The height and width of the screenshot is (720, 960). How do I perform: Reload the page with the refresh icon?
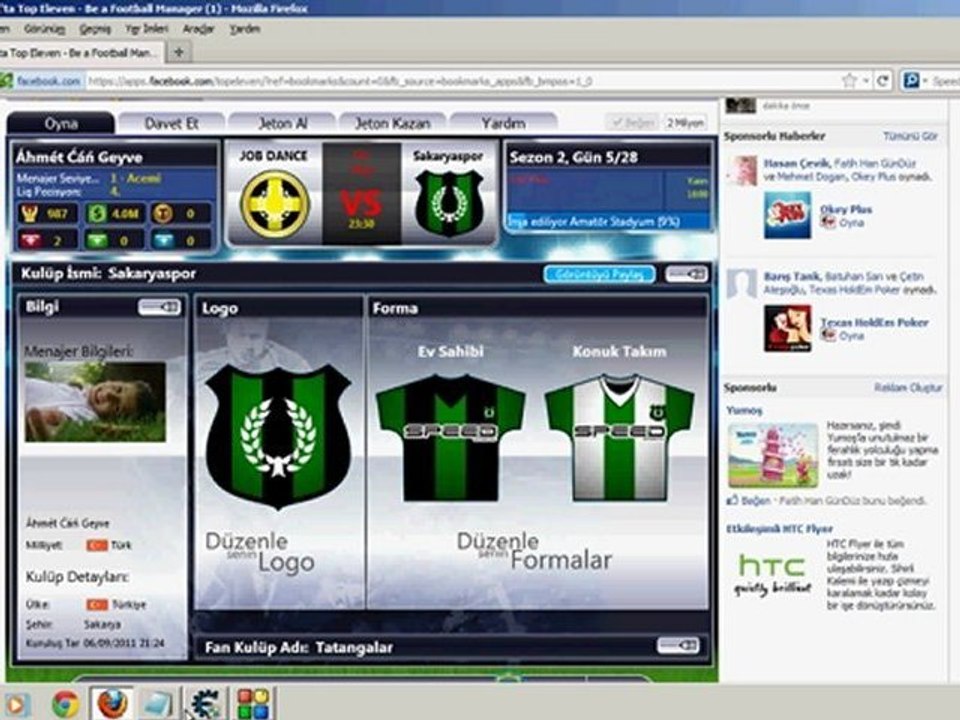point(882,80)
